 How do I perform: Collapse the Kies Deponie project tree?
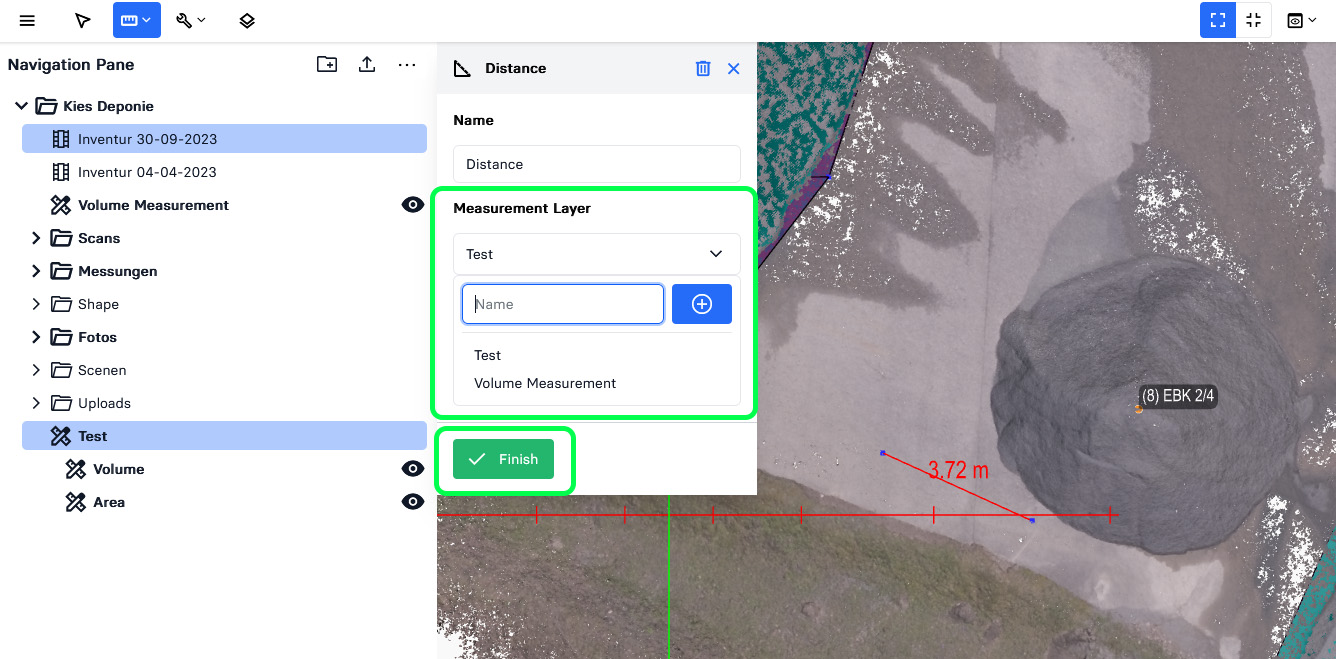21,106
